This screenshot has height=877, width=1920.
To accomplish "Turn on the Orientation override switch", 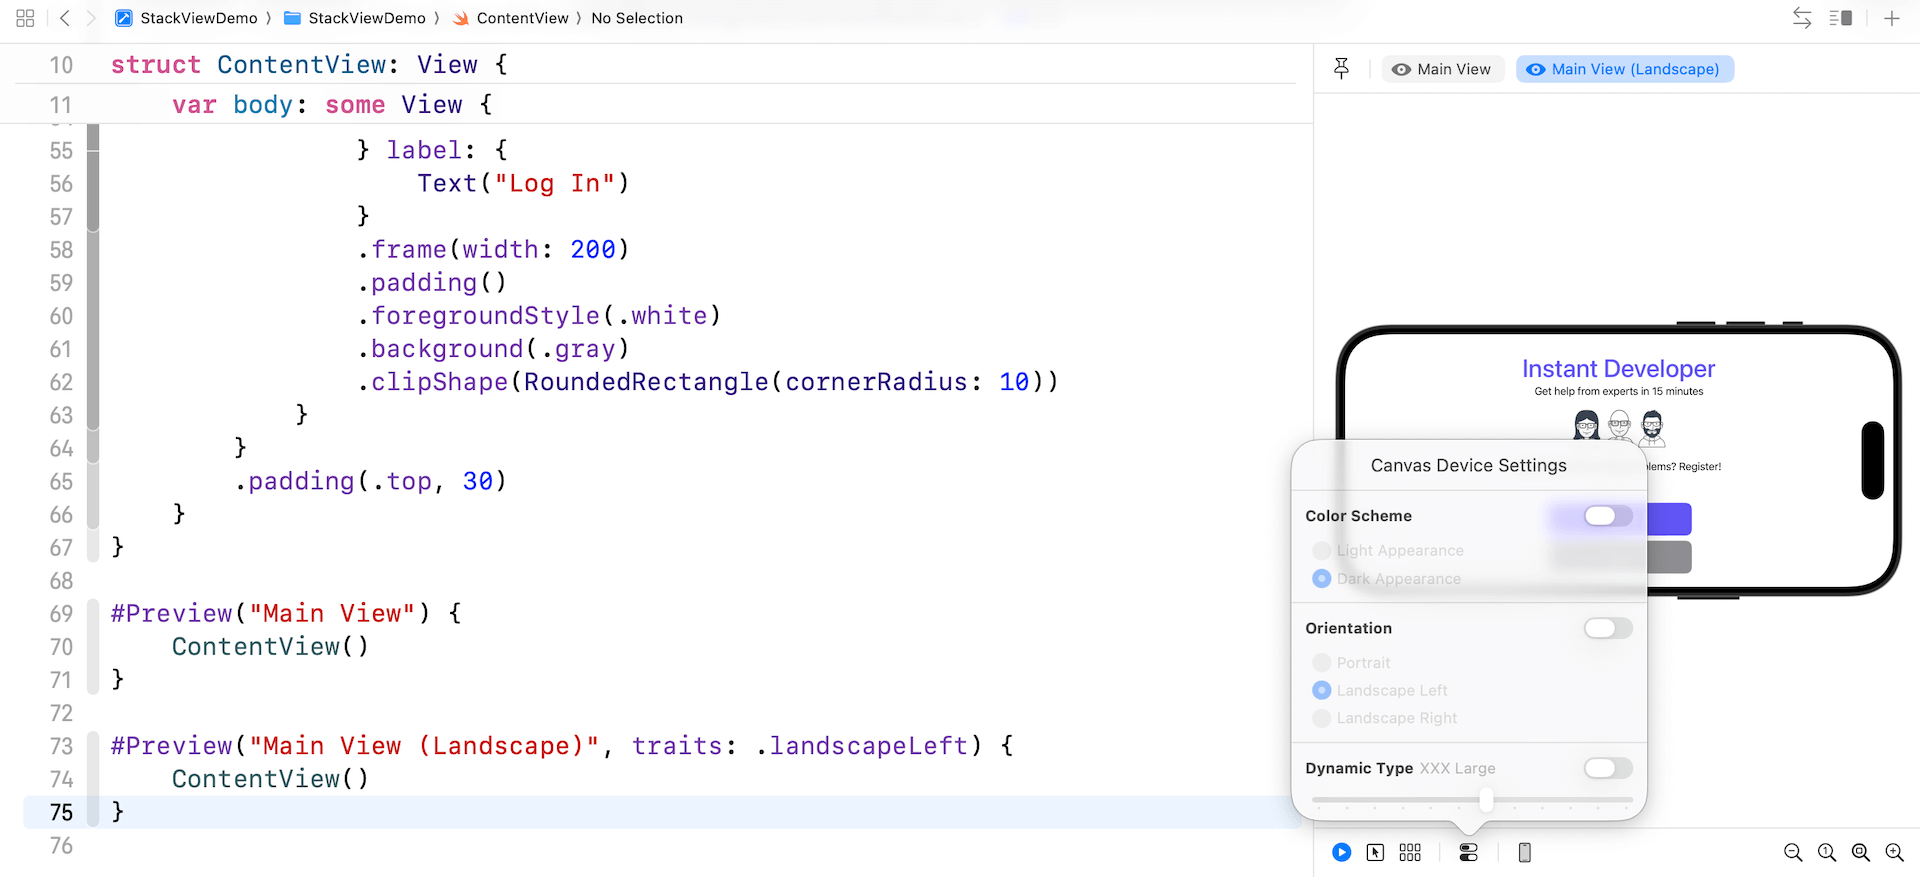I will (1607, 628).
